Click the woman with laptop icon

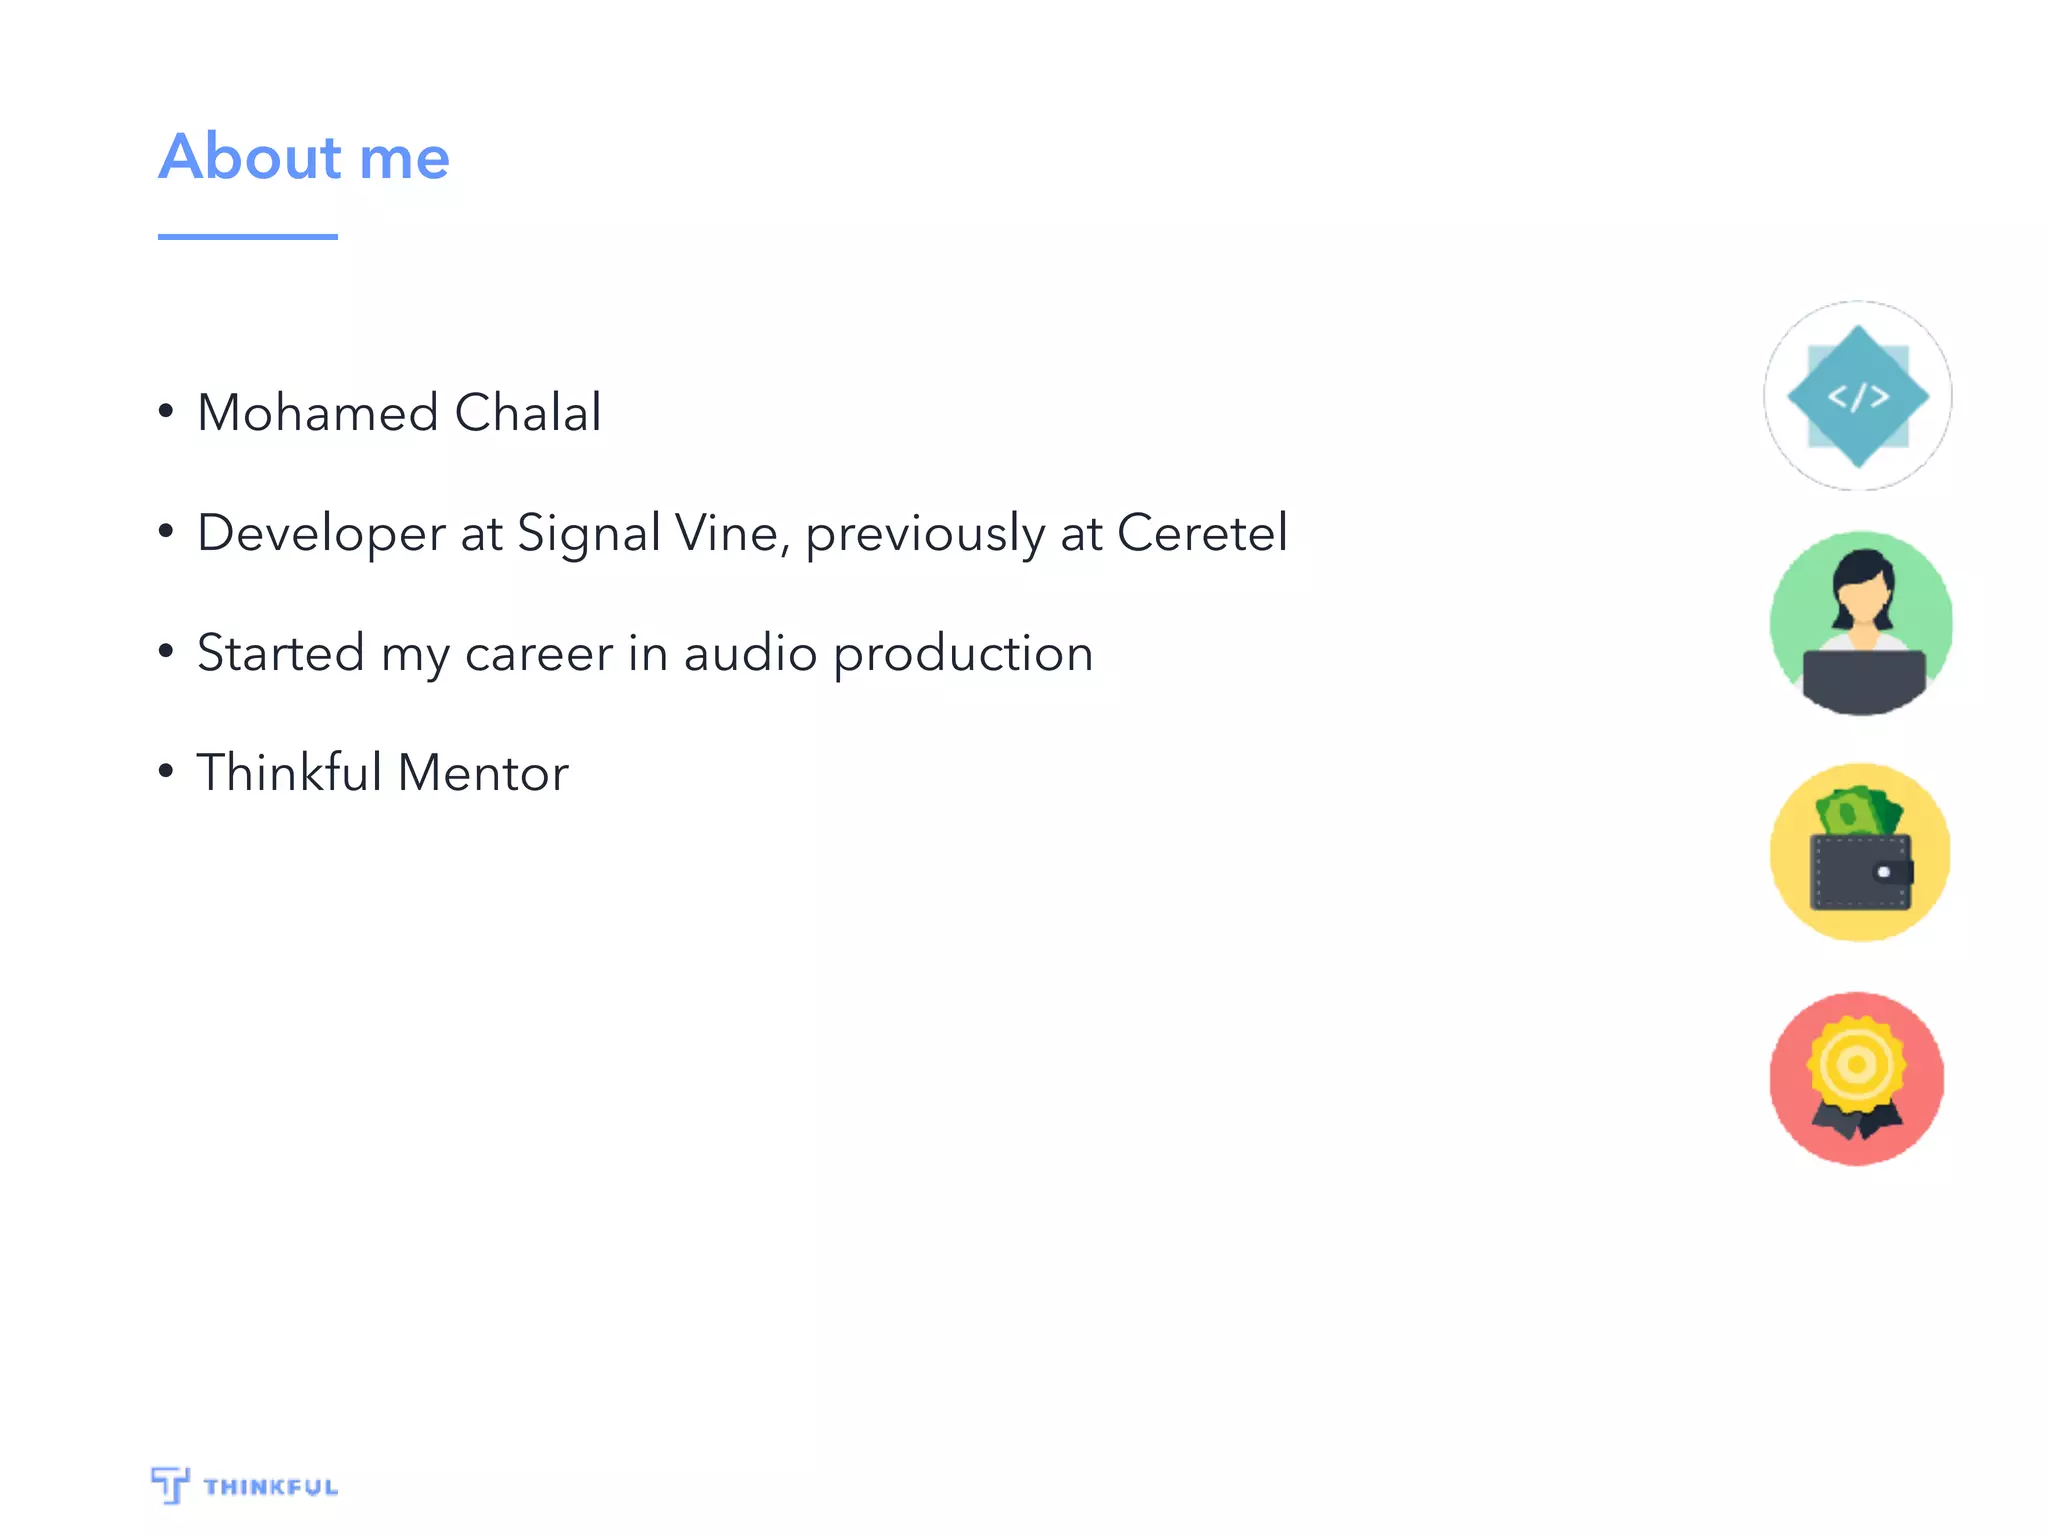click(x=1860, y=622)
